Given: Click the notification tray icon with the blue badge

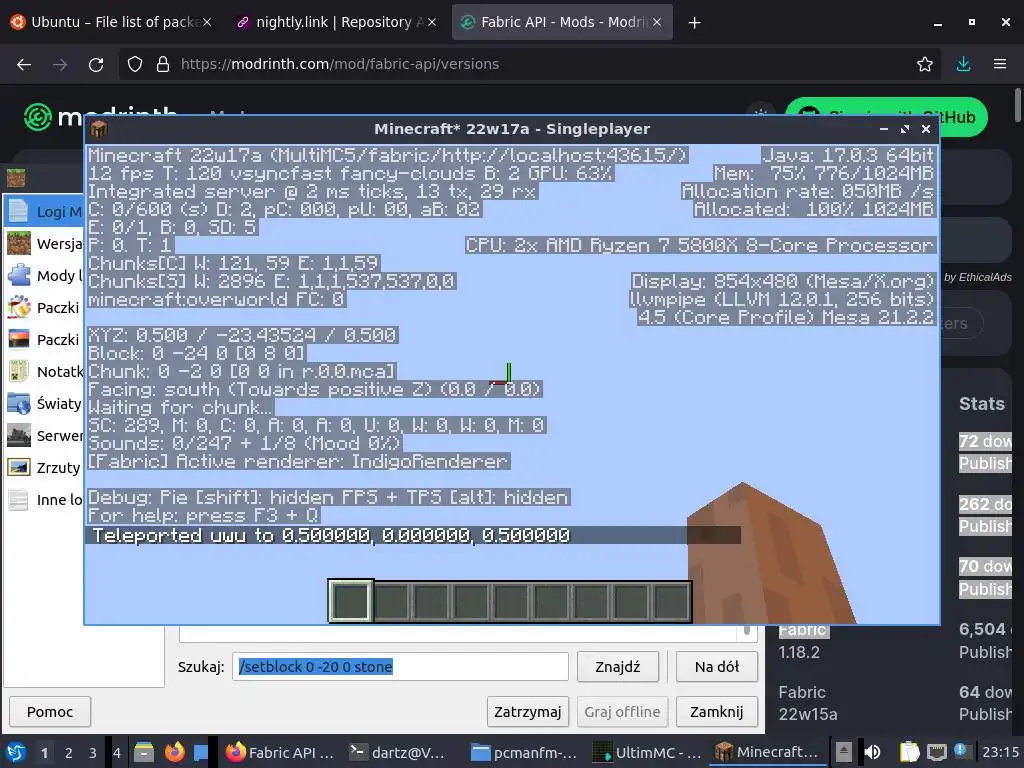Looking at the screenshot, I should pyautogui.click(x=961, y=751).
